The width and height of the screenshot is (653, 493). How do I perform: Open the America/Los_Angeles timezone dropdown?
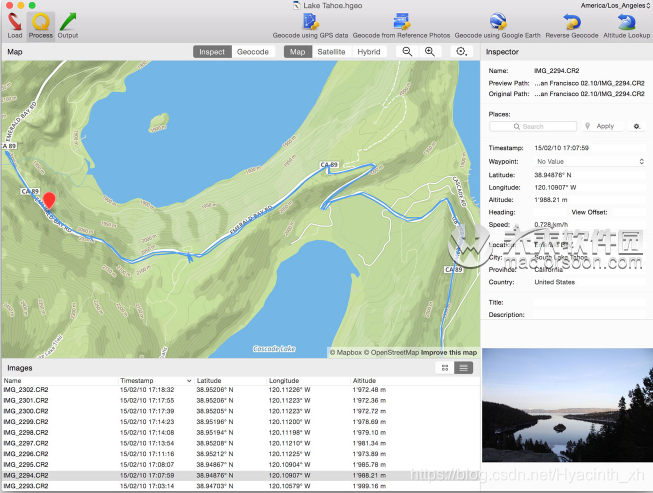point(615,5)
